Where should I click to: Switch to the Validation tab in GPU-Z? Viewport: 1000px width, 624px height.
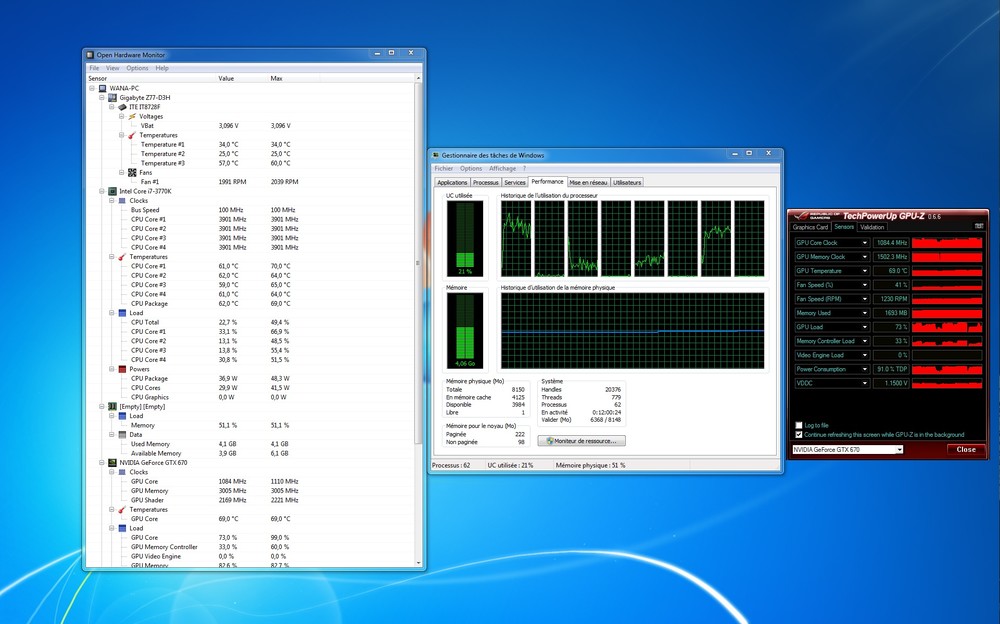(x=873, y=227)
